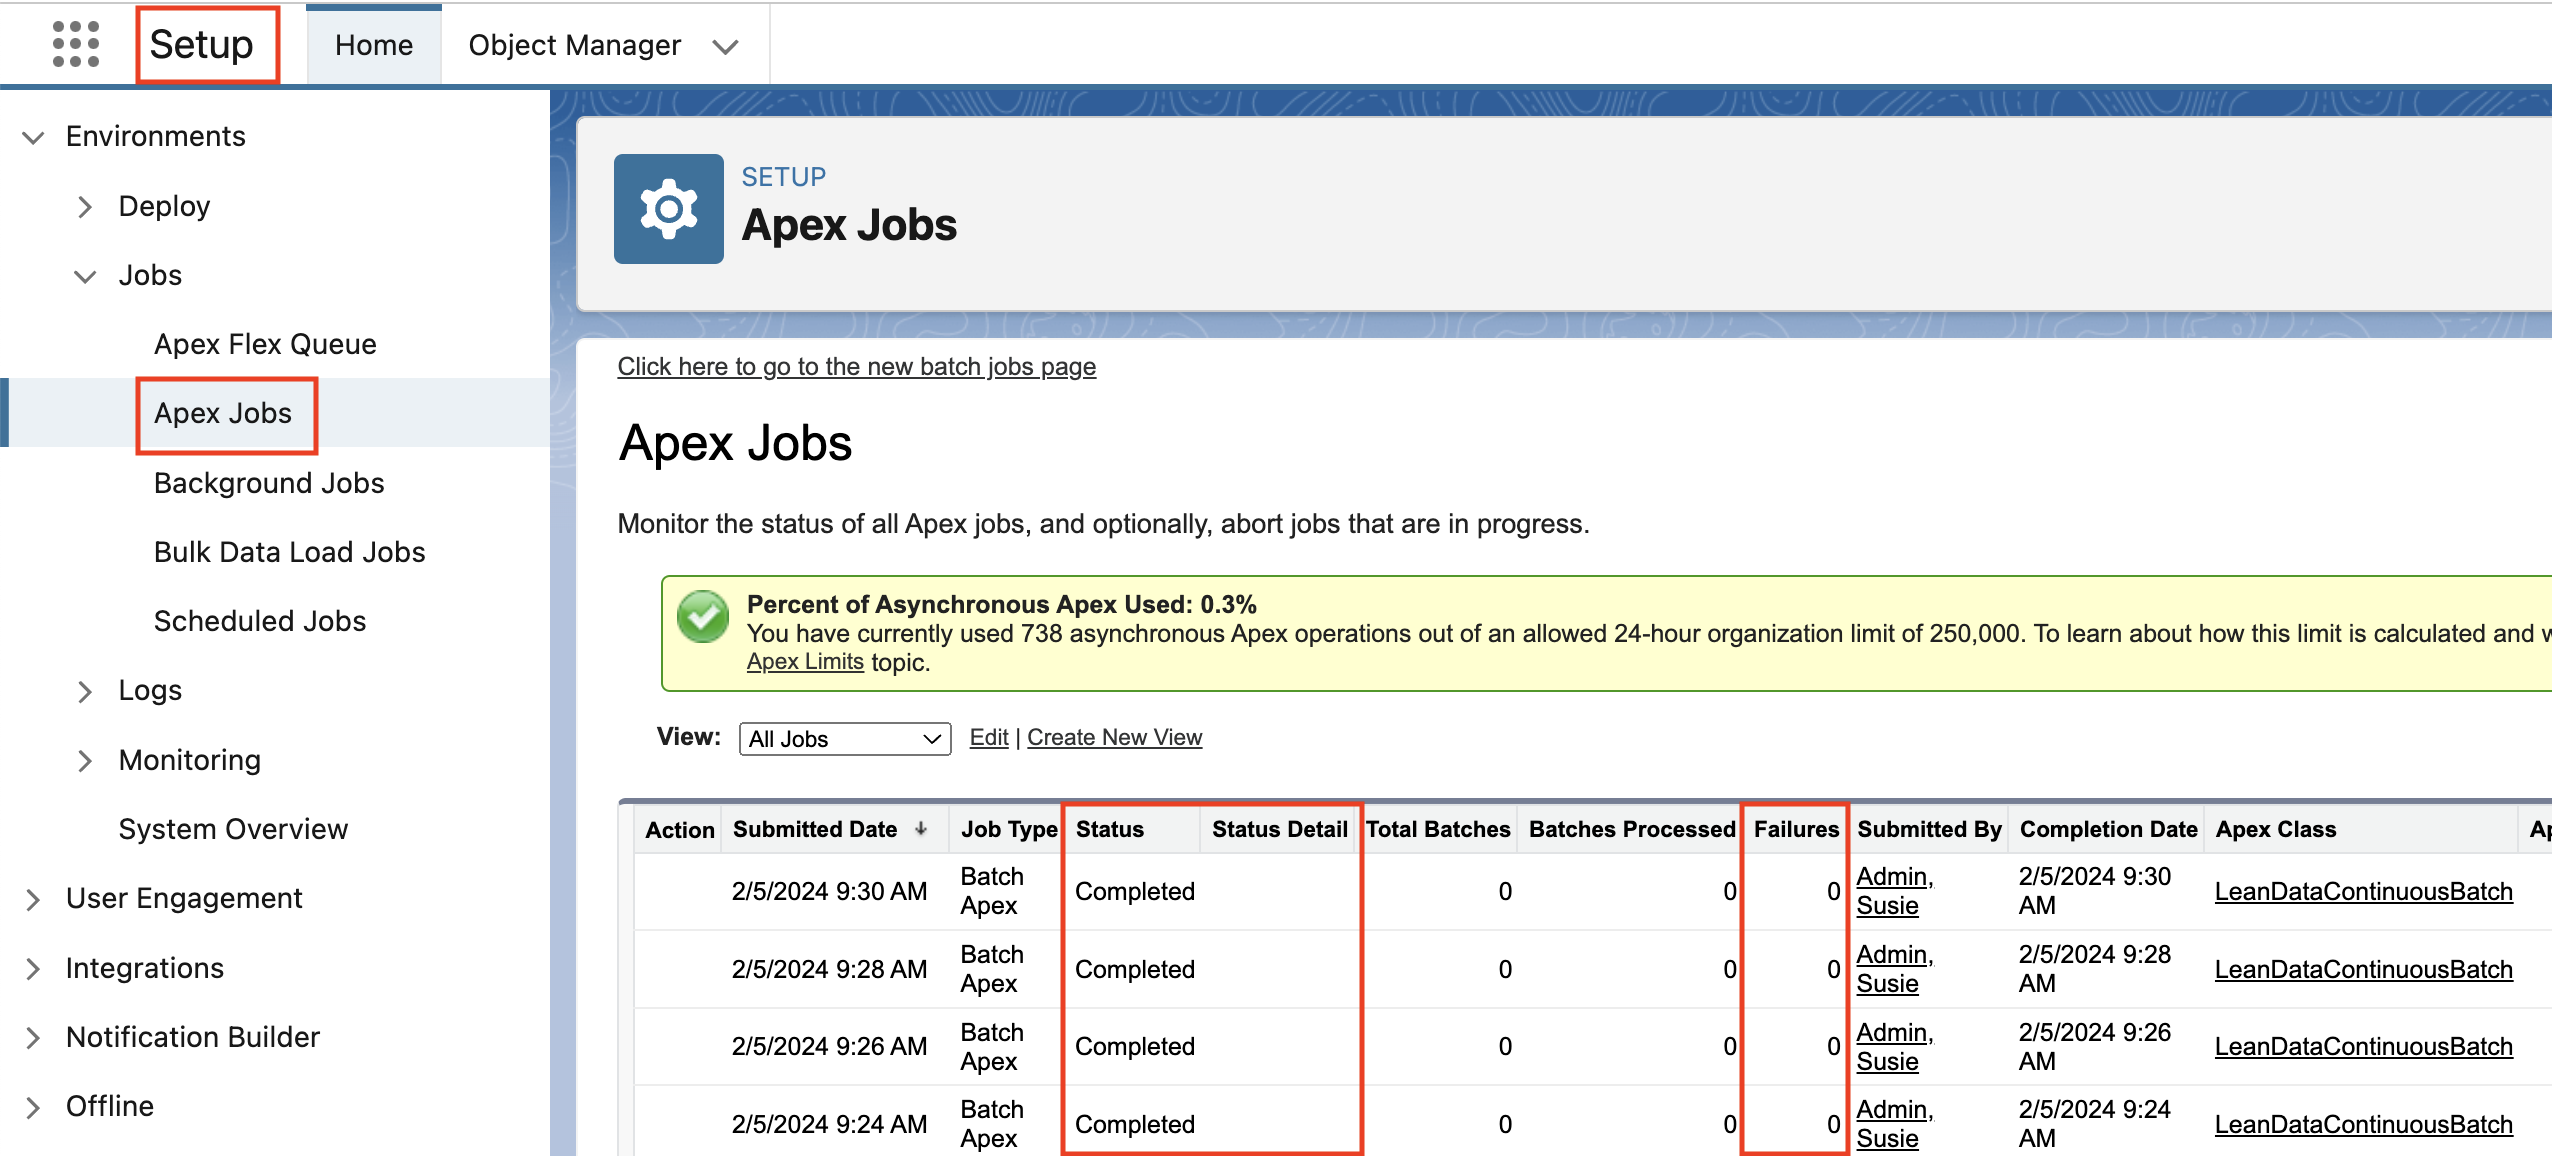The height and width of the screenshot is (1156, 2552).
Task: Collapse the Environments section
Action: point(33,137)
